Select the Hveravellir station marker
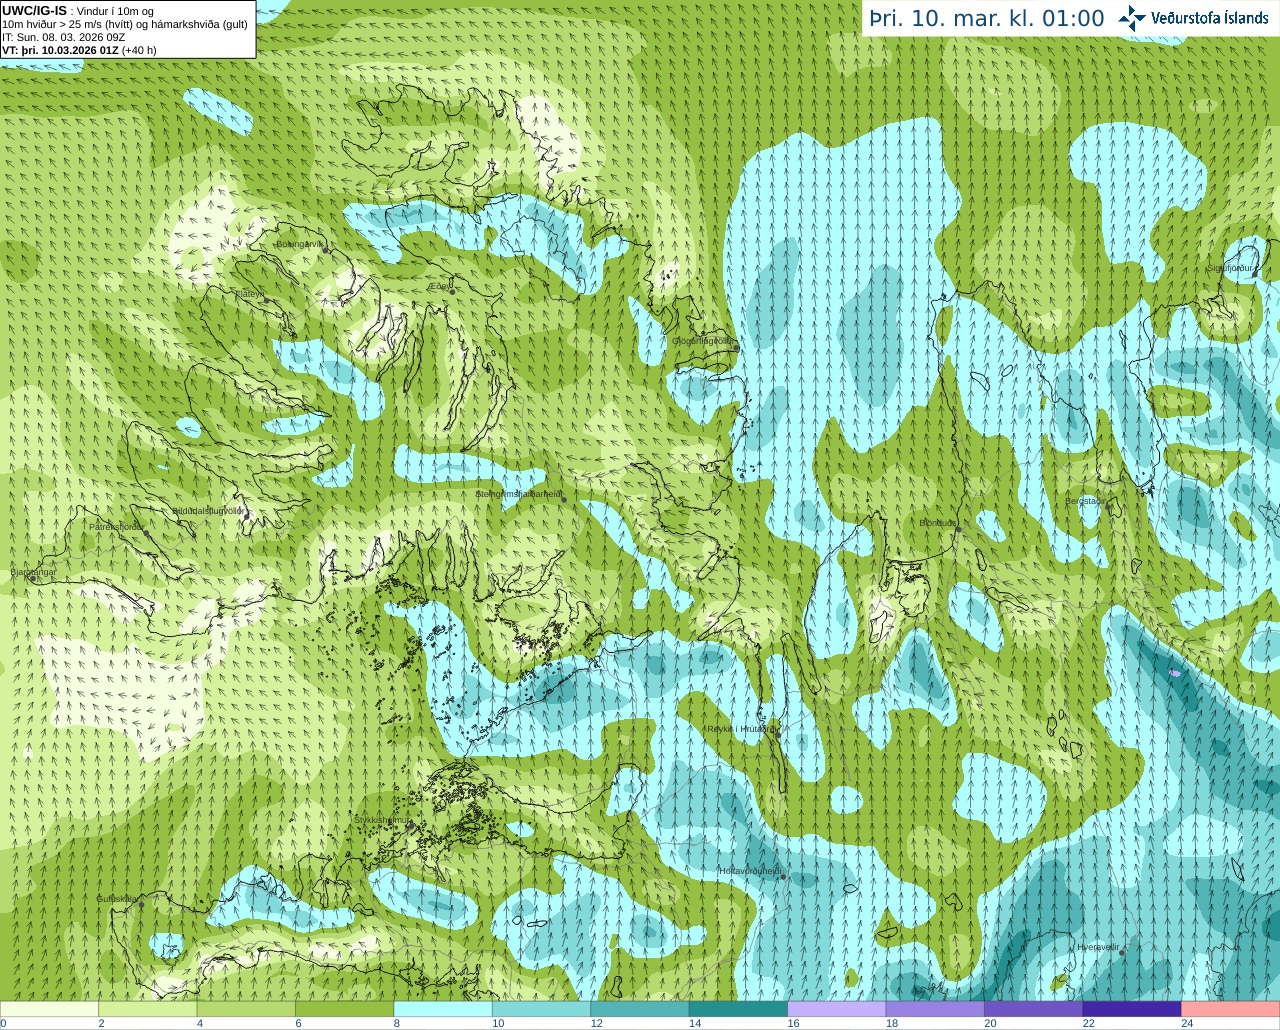This screenshot has height=1030, width=1280. (1121, 952)
